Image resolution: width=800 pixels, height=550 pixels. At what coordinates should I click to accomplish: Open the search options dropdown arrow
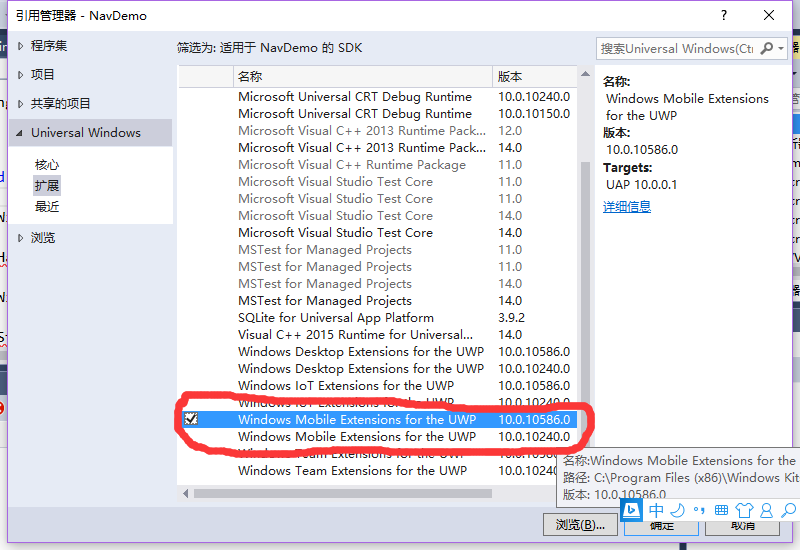781,48
